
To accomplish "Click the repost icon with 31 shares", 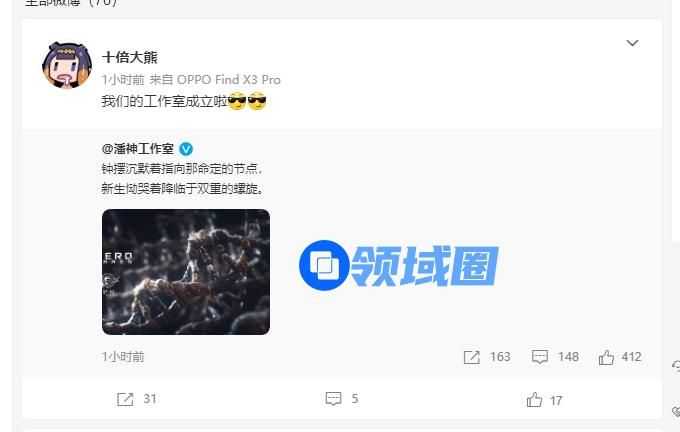I will tap(125, 399).
